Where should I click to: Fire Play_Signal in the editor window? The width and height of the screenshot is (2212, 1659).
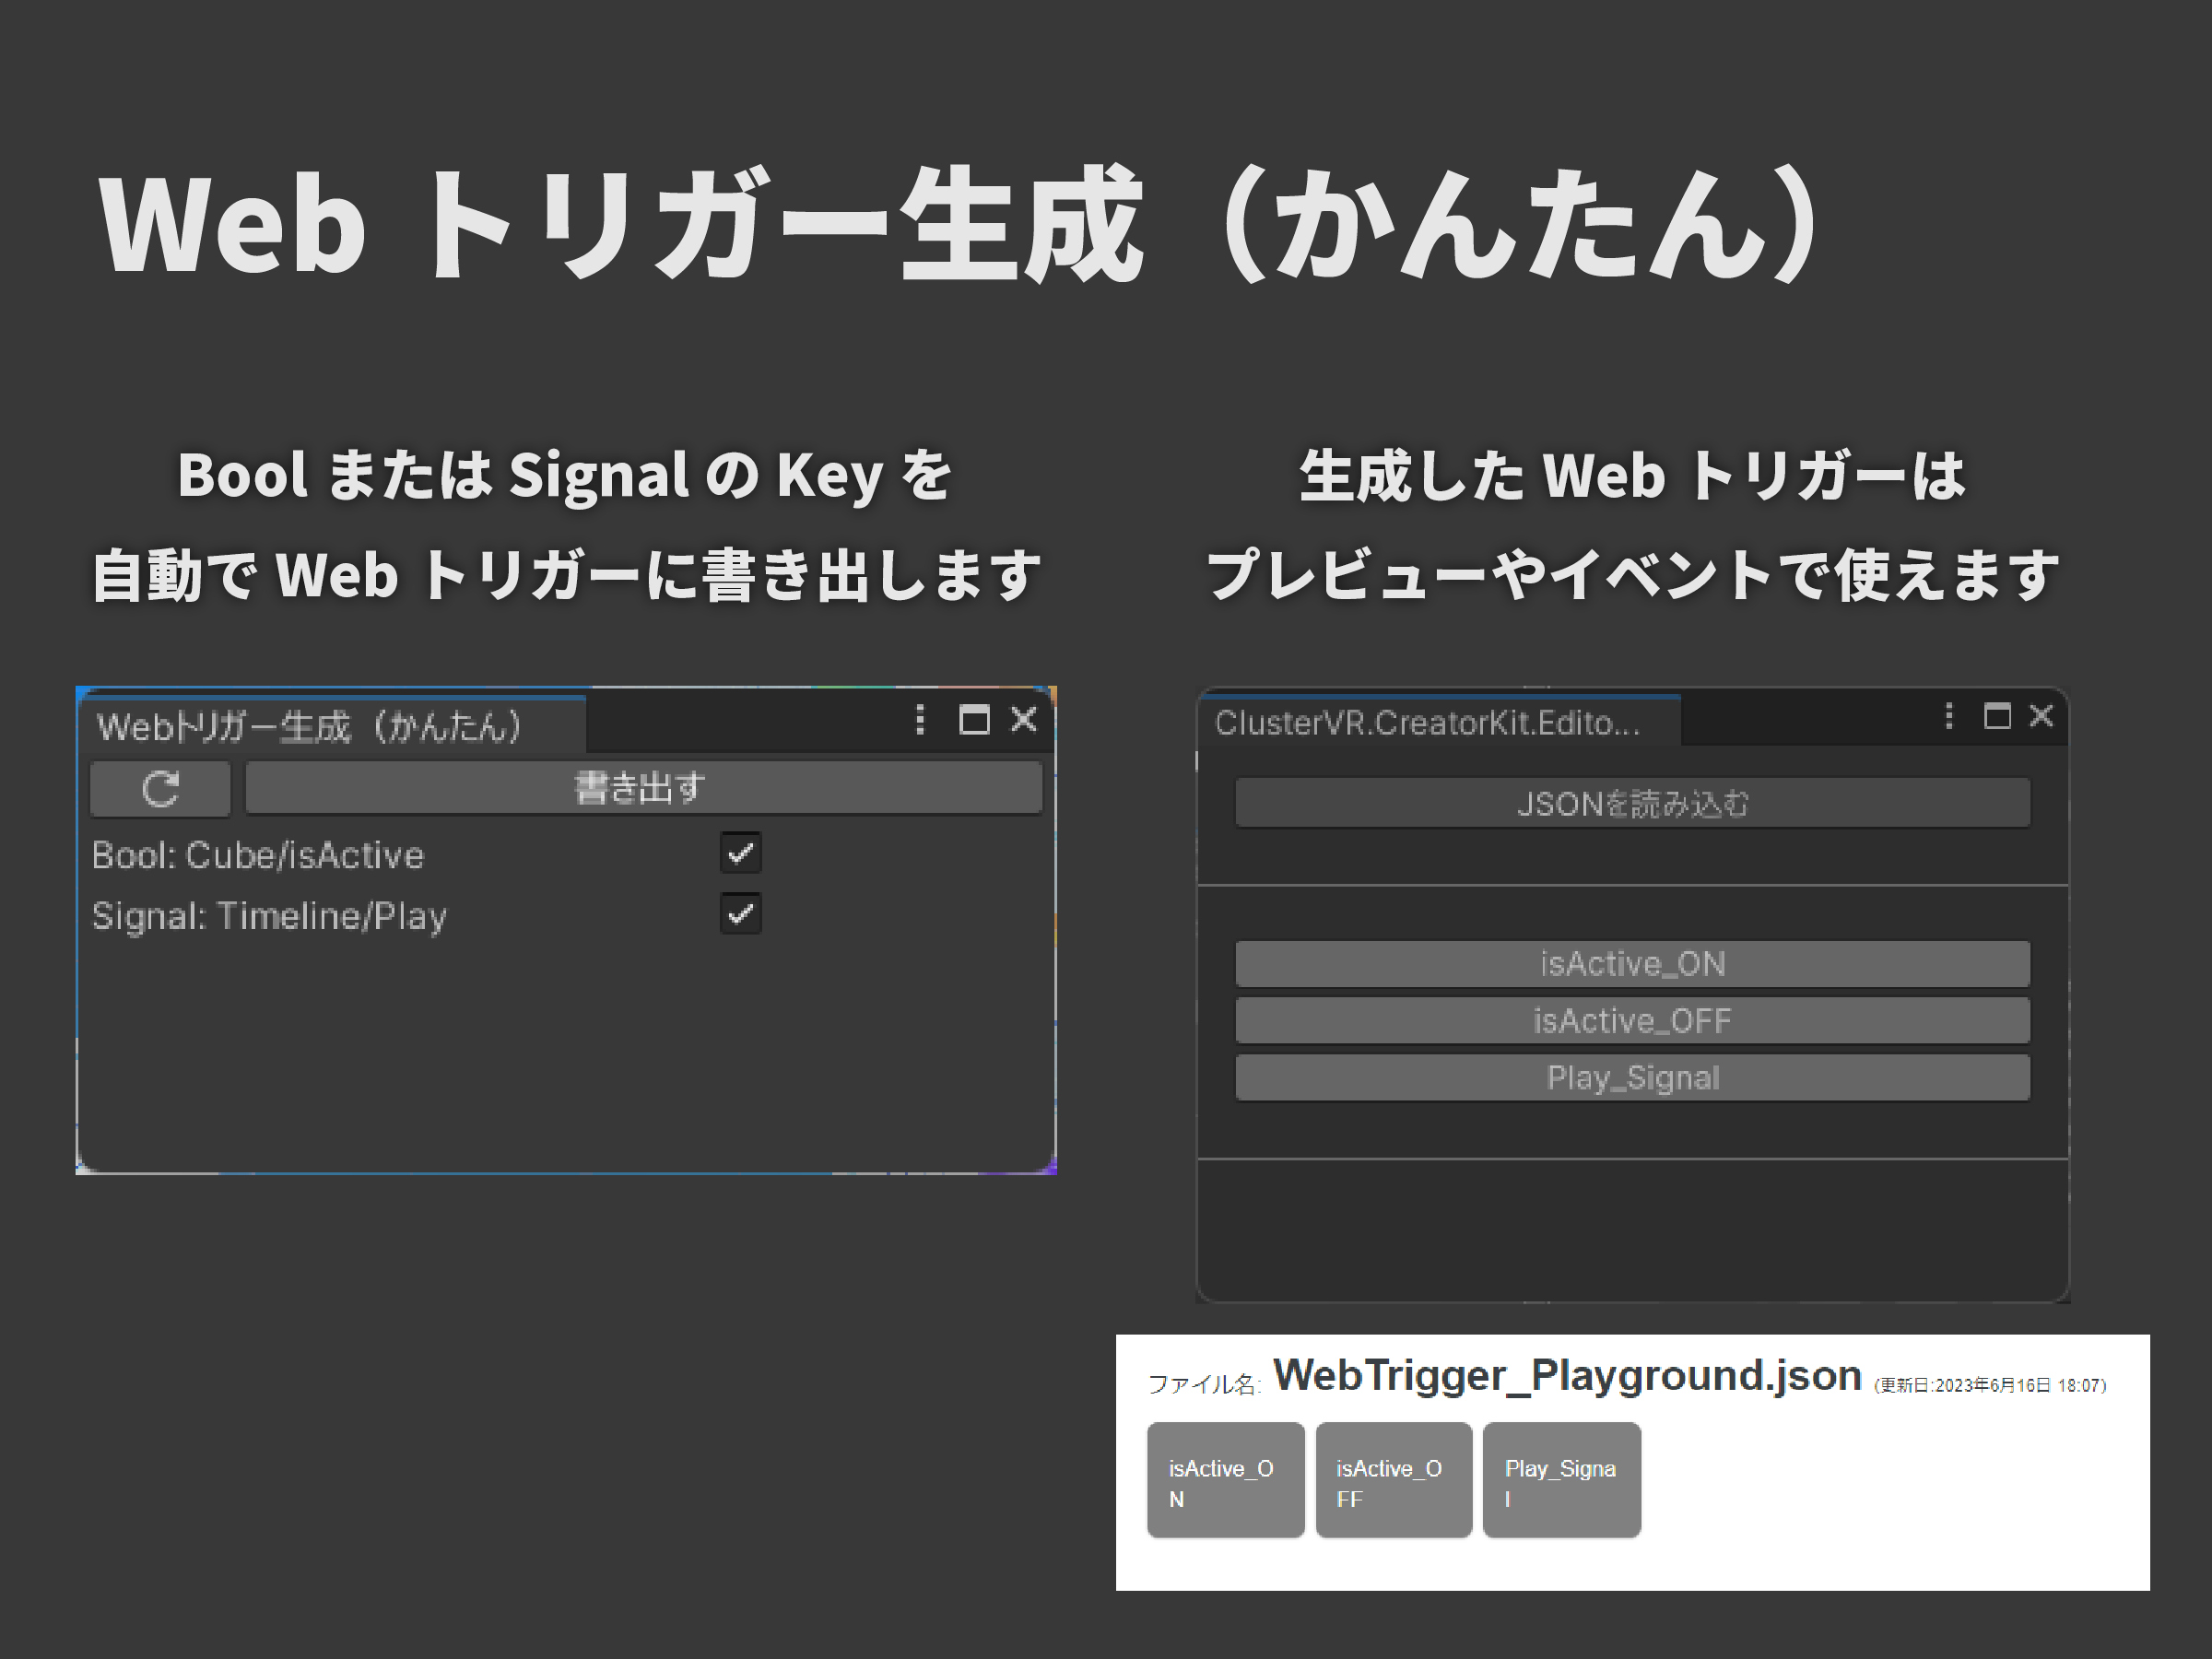1632,1078
